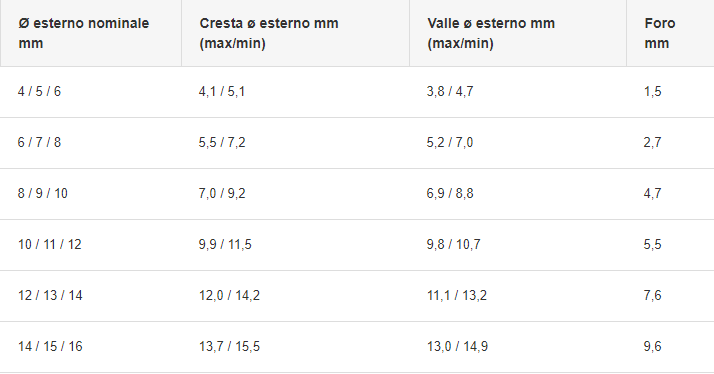Screen dimensions: 714x374
Task: Select the '10 / 11 / 12' row
Action: point(357,245)
